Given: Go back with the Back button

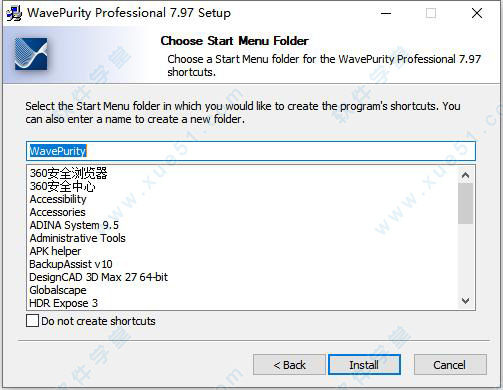Looking at the screenshot, I should click(289, 365).
